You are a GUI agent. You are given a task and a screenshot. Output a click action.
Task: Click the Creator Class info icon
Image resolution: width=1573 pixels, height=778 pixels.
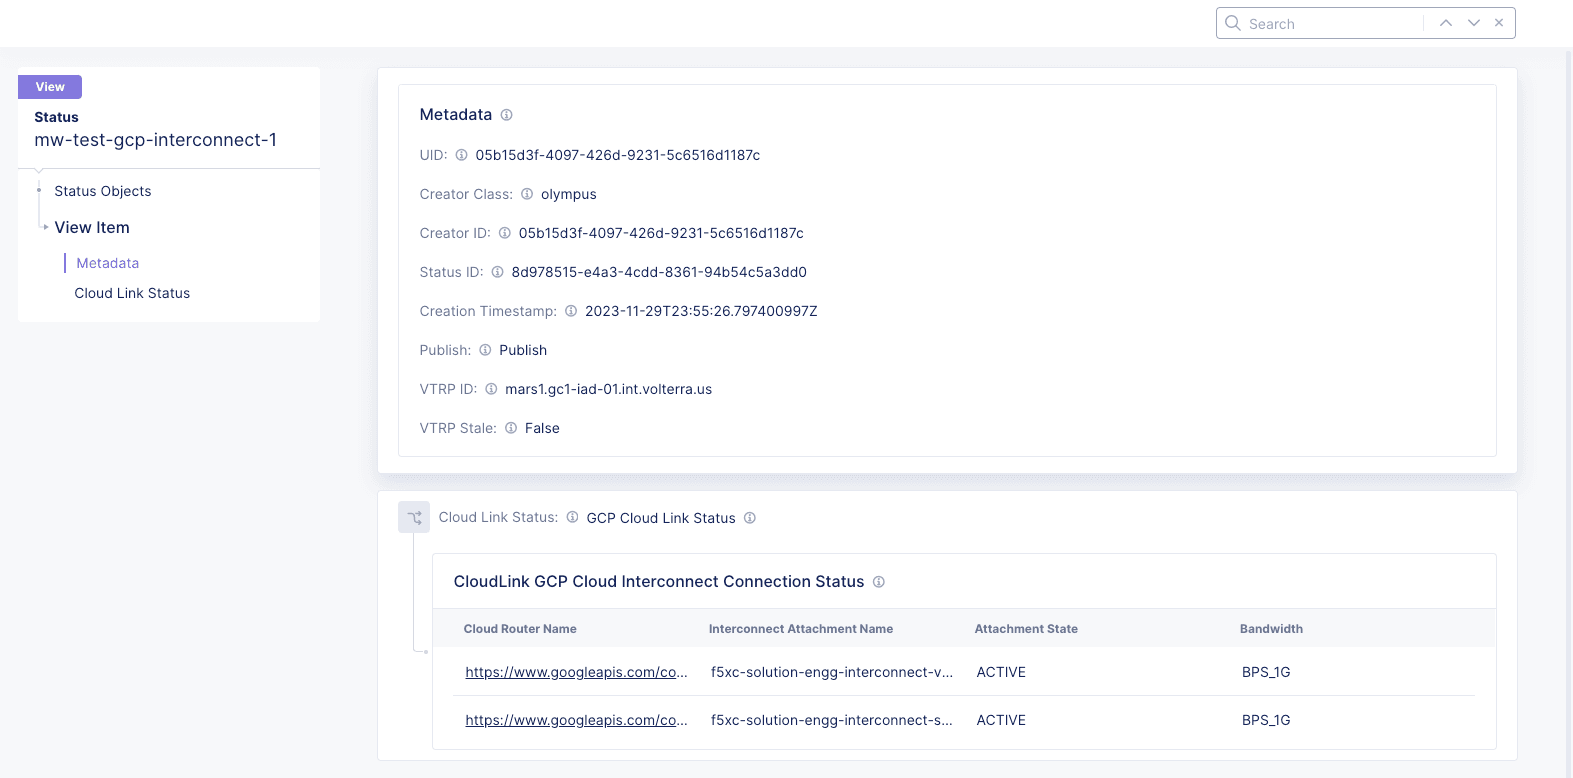pos(527,194)
